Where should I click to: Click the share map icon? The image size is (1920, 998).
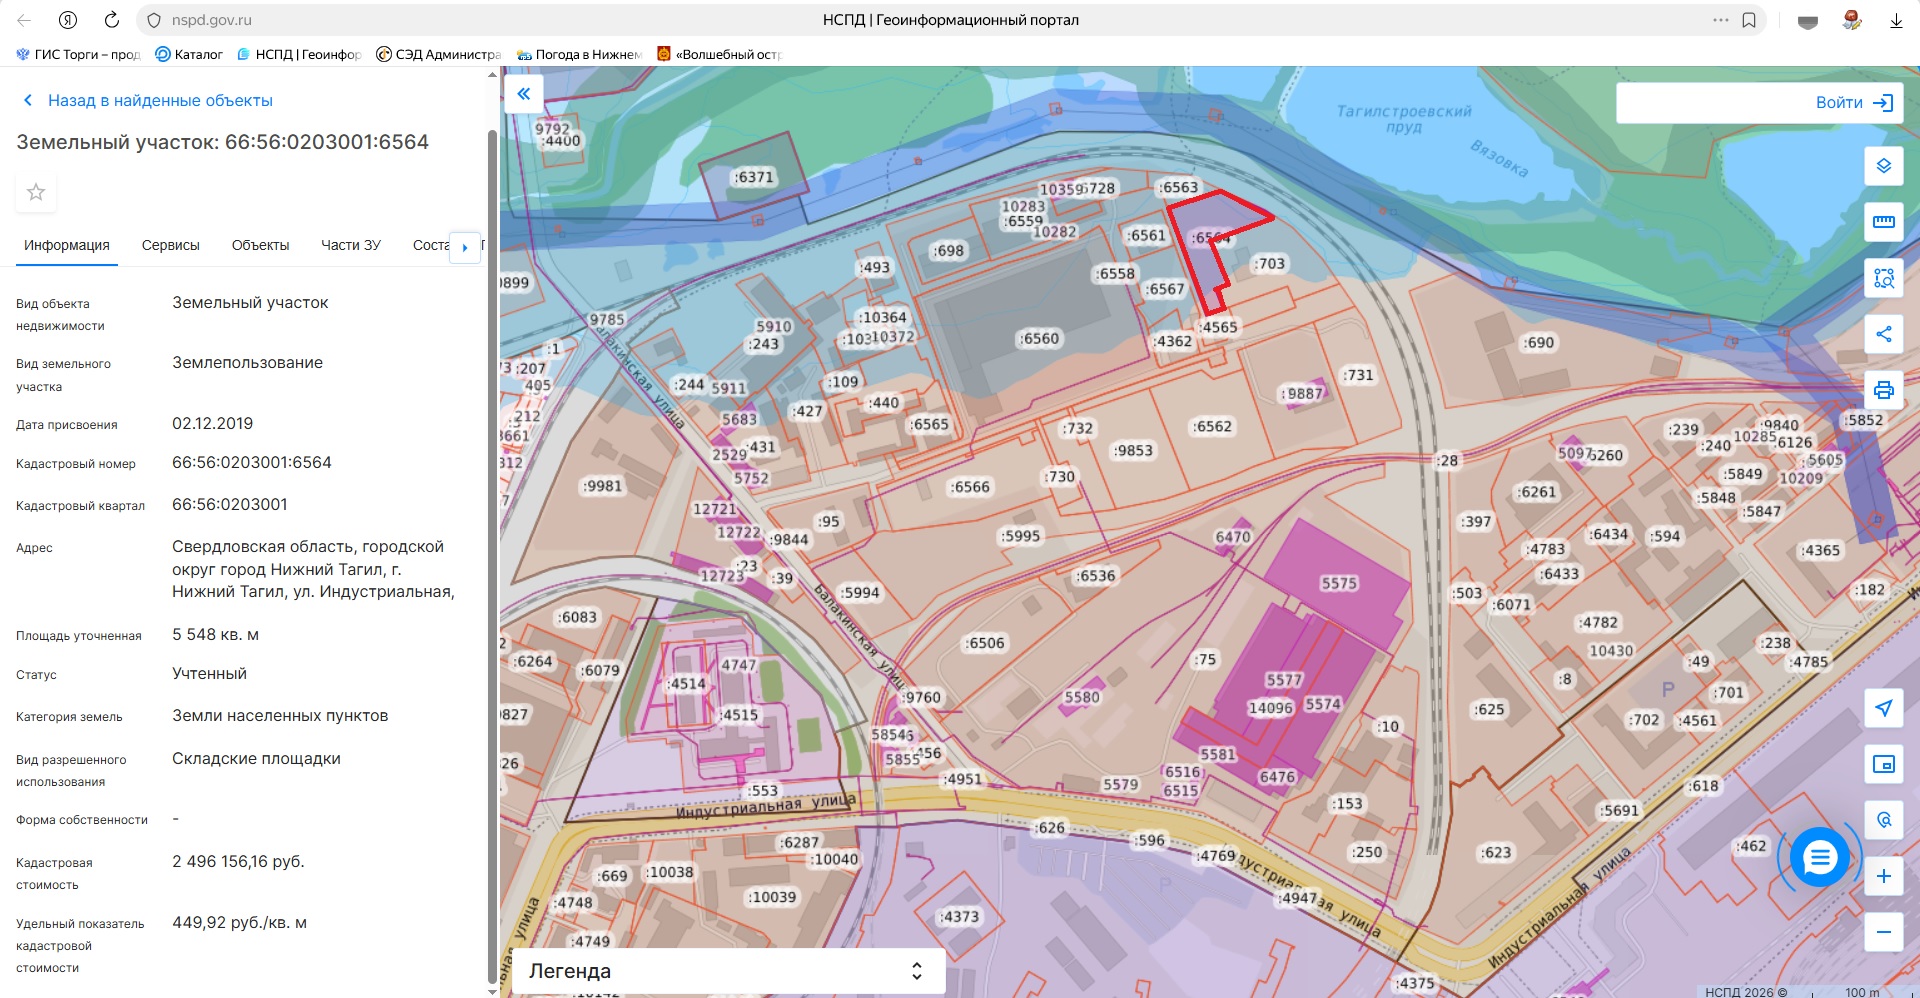(1883, 334)
